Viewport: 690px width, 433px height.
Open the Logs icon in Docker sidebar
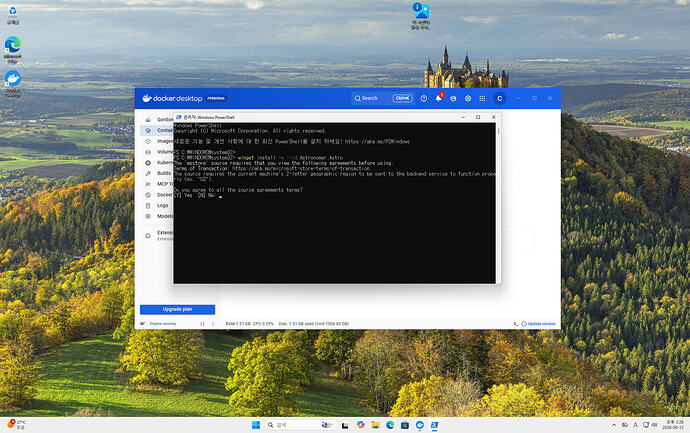pos(148,205)
